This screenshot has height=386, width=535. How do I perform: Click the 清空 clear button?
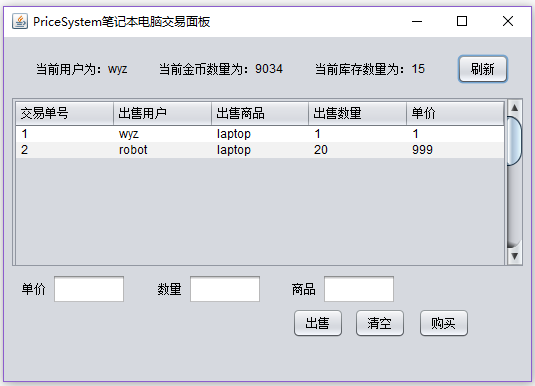point(380,323)
